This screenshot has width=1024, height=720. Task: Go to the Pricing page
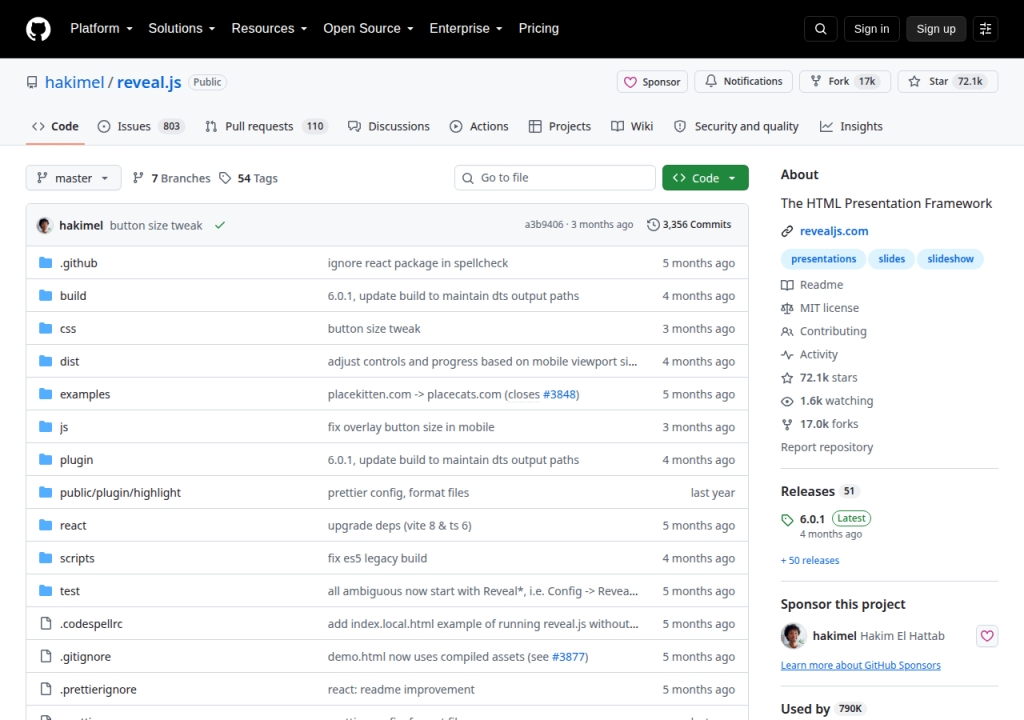(x=539, y=29)
